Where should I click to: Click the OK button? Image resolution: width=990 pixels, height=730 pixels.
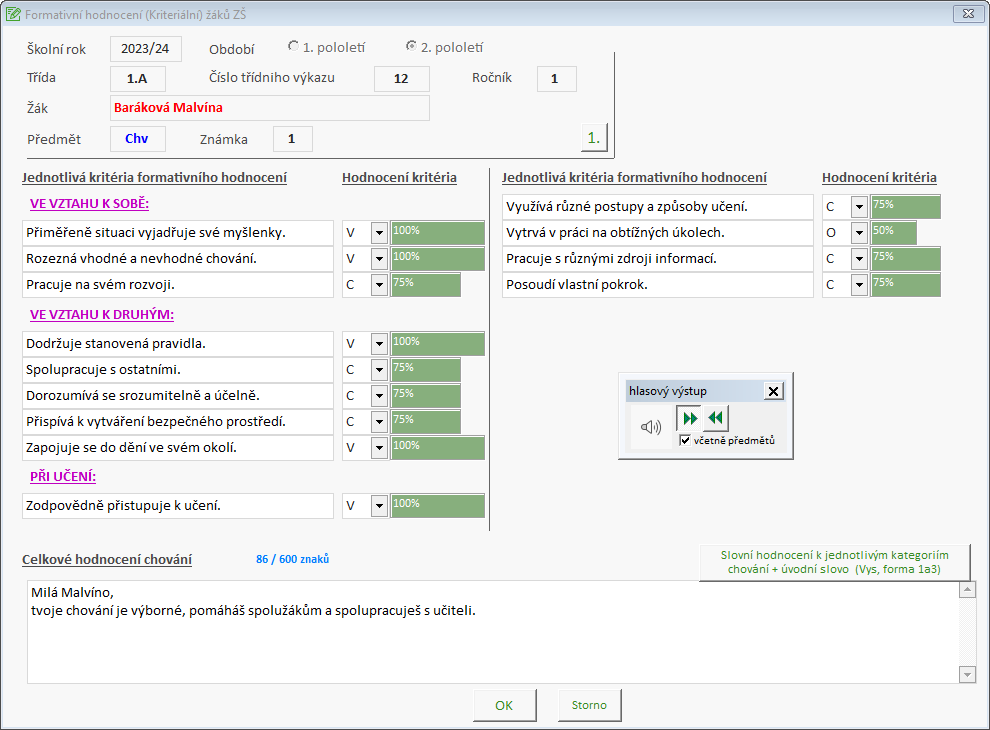pyautogui.click(x=504, y=705)
